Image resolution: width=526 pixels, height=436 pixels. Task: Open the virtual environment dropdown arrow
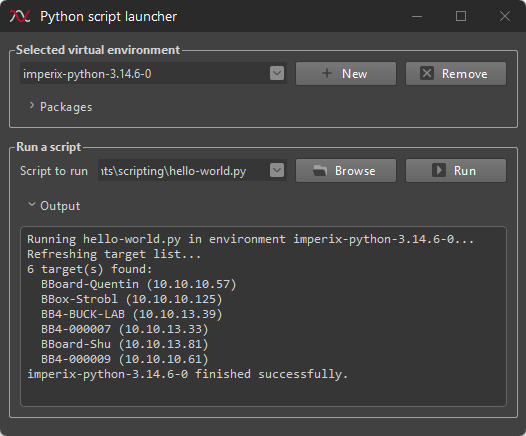277,73
